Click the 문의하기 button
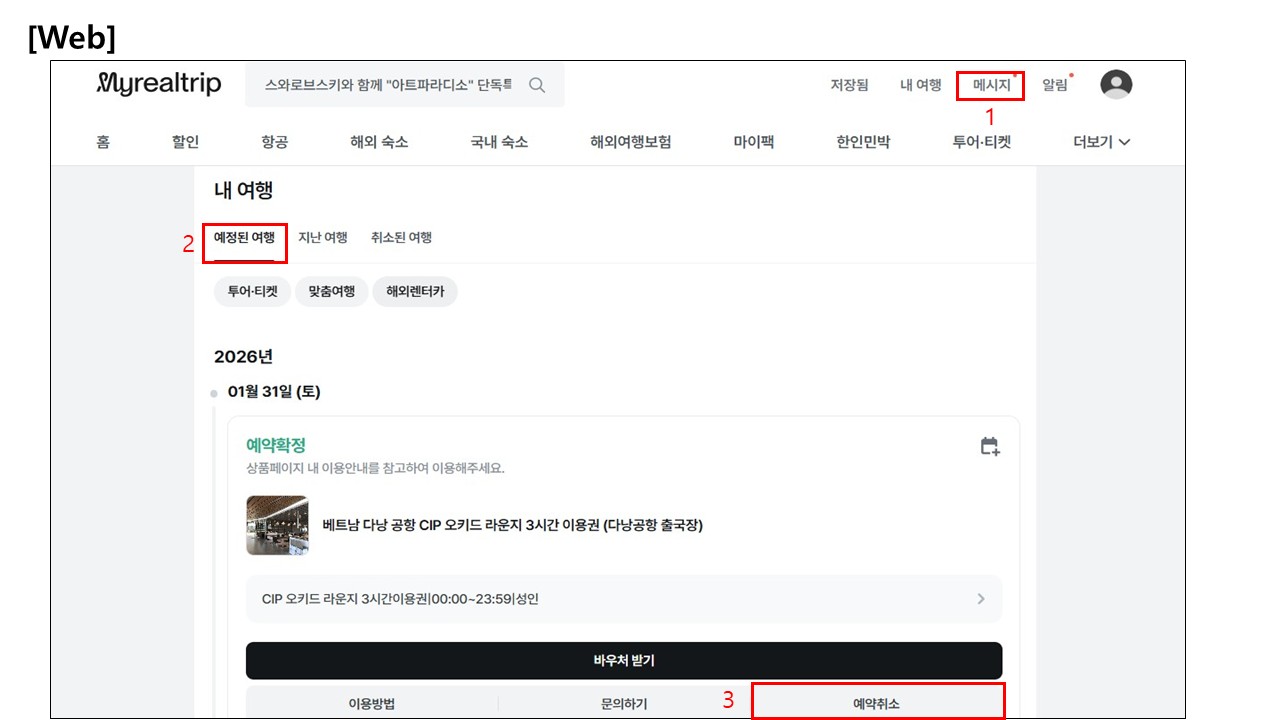Screen dimensions: 1280x720 click(x=623, y=703)
